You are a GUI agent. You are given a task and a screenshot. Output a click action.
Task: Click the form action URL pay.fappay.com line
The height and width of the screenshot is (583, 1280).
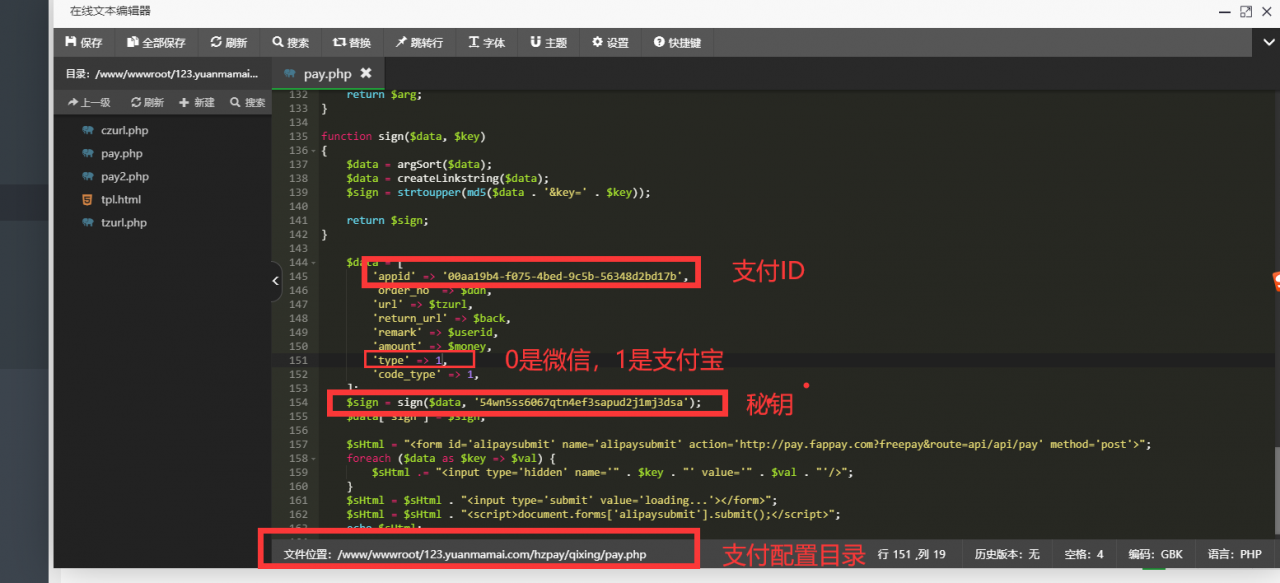[749, 444]
